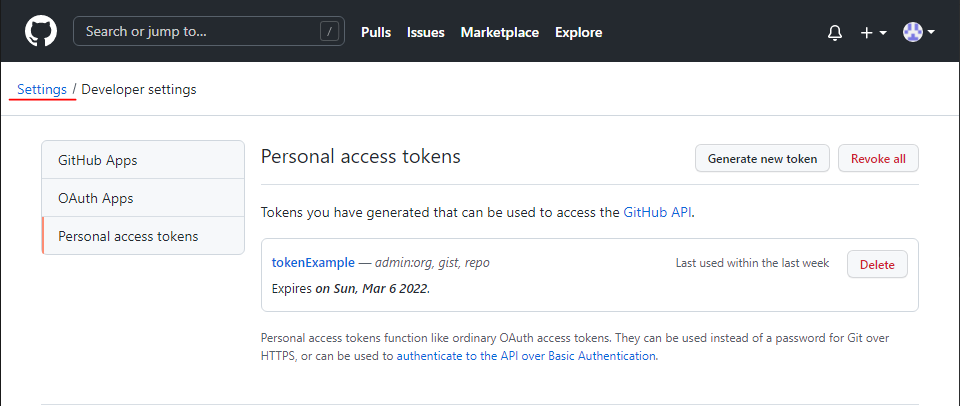Open the GitHub API link

coord(658,212)
